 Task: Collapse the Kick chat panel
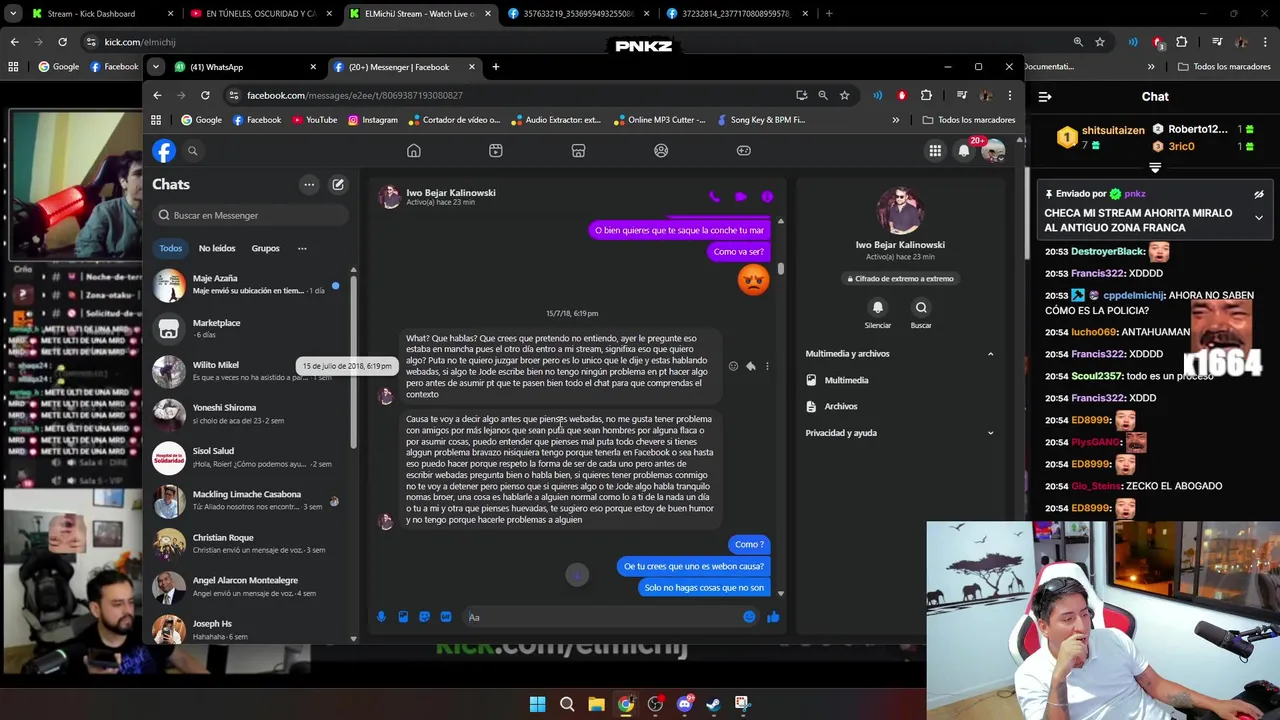click(x=1045, y=97)
